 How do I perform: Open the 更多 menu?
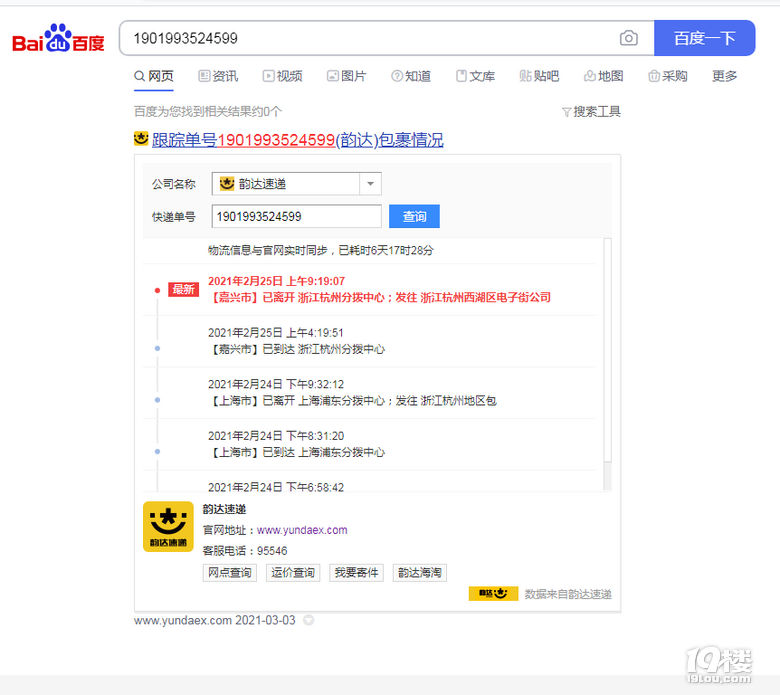pos(724,76)
